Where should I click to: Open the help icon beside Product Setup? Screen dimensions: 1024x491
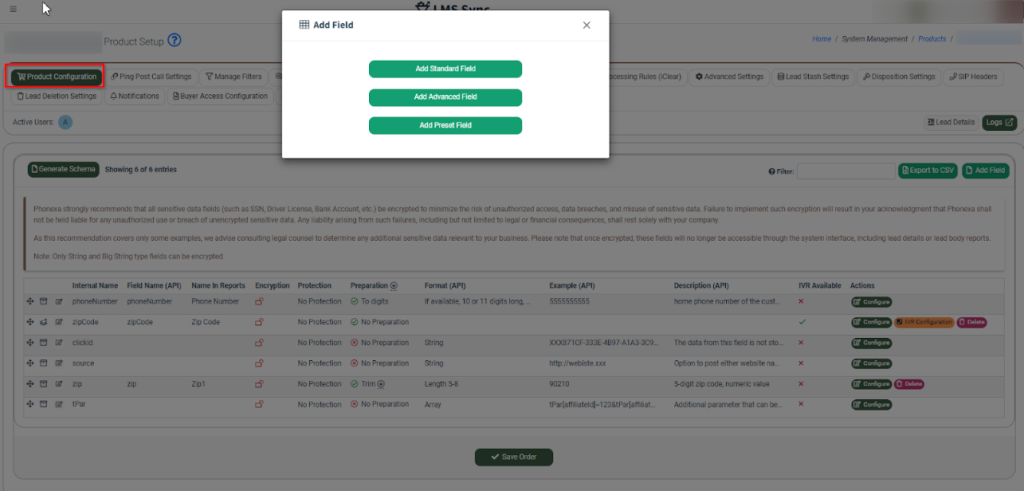click(x=175, y=41)
